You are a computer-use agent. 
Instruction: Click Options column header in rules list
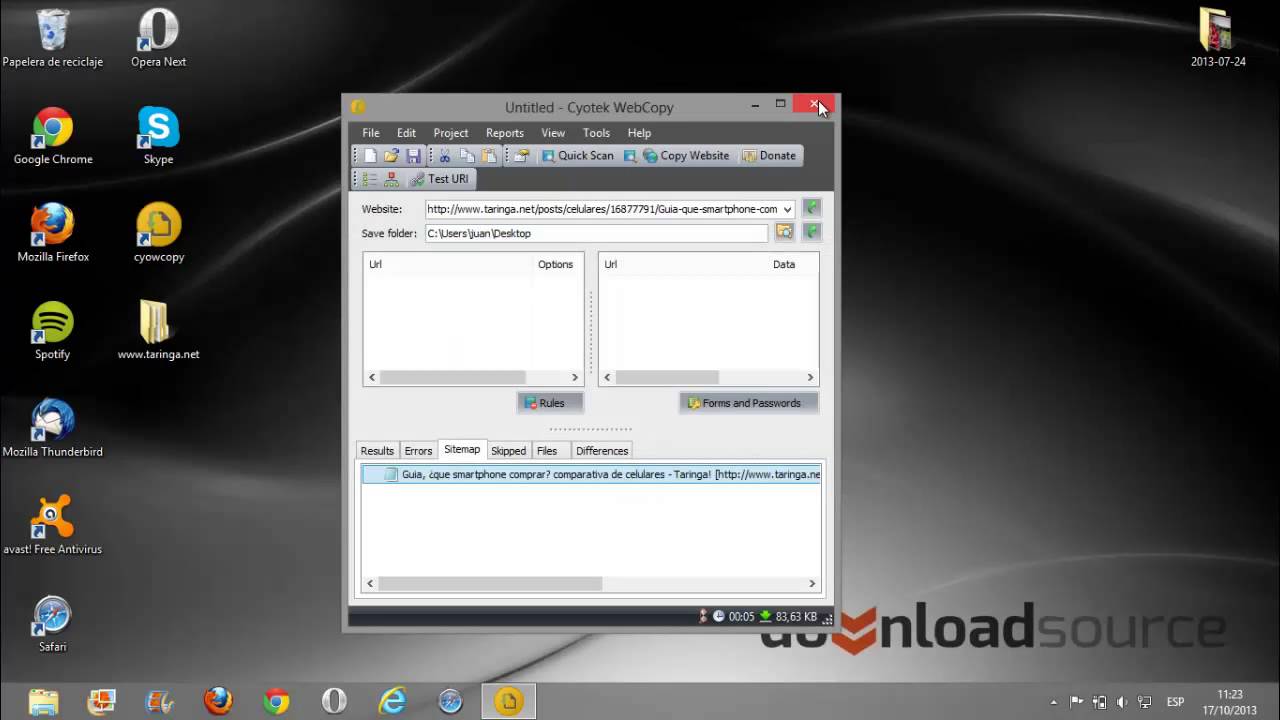click(555, 265)
